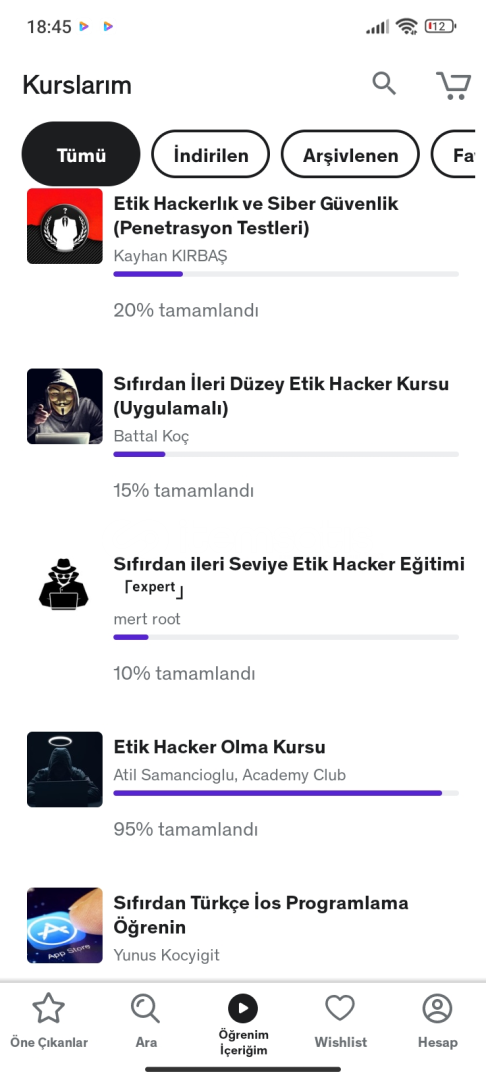Tap the Anonymous mask course thumbnail
The height and width of the screenshot is (1080, 486).
coord(65,406)
